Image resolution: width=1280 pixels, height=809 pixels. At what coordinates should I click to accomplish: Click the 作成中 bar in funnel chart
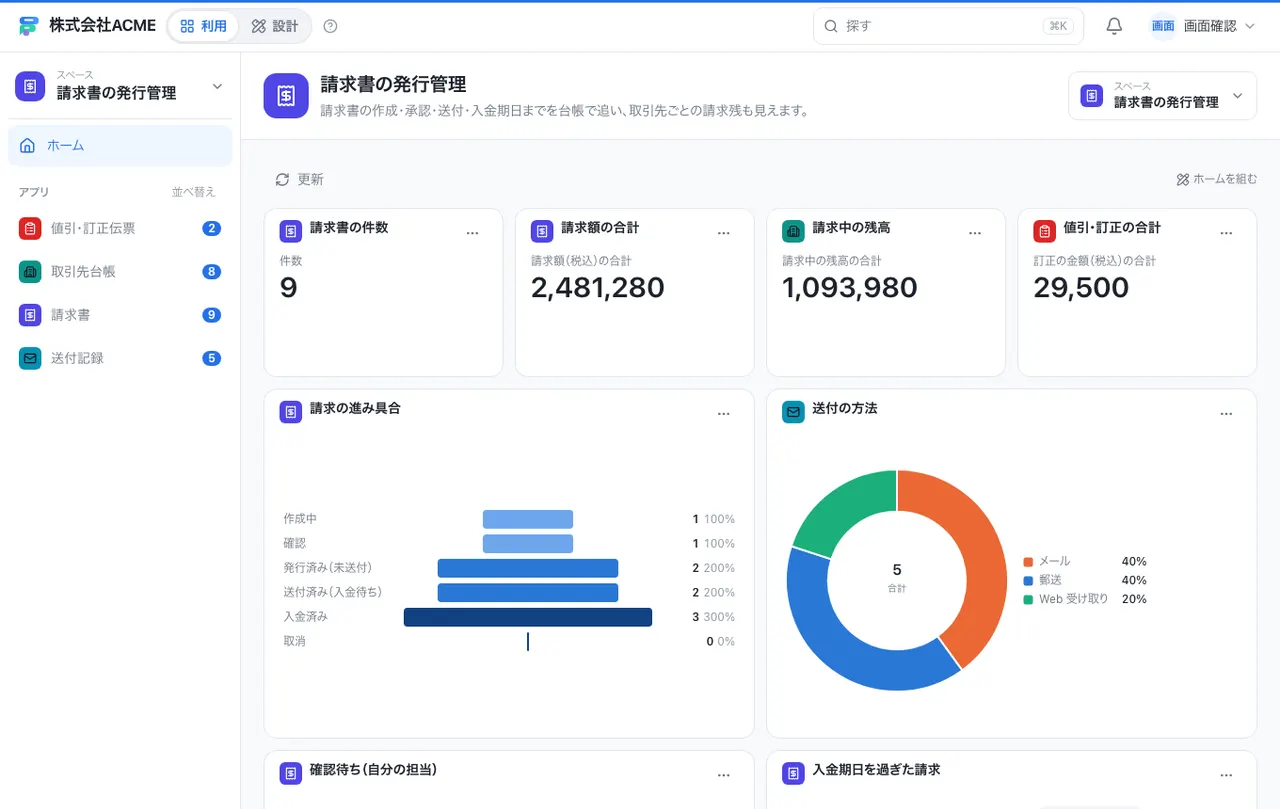[x=528, y=519]
